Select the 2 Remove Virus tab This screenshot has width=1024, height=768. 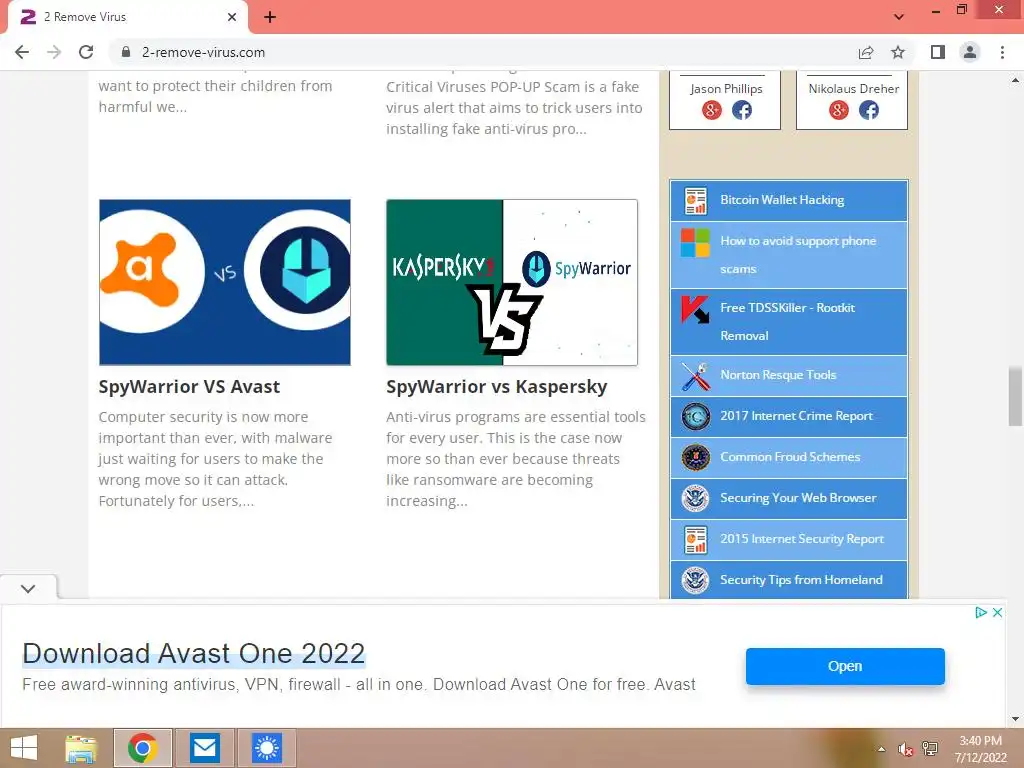click(128, 17)
